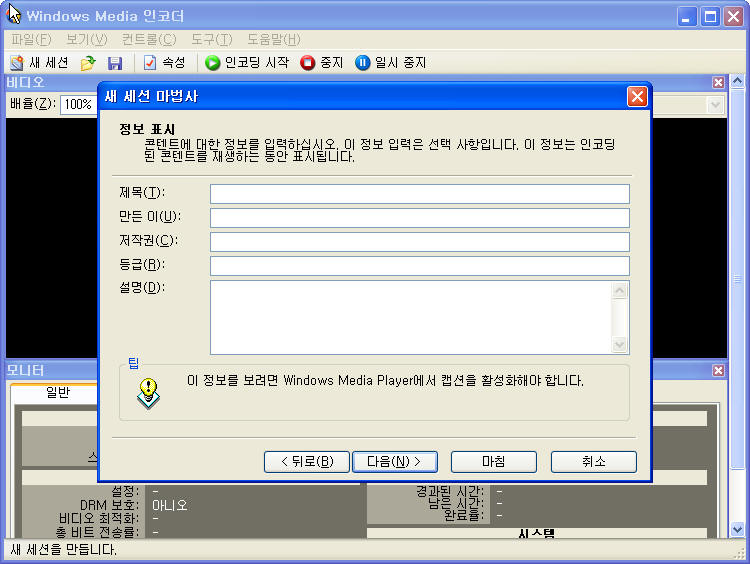Focus the Rating (등급) input field
This screenshot has height=564, width=750.
tap(419, 266)
